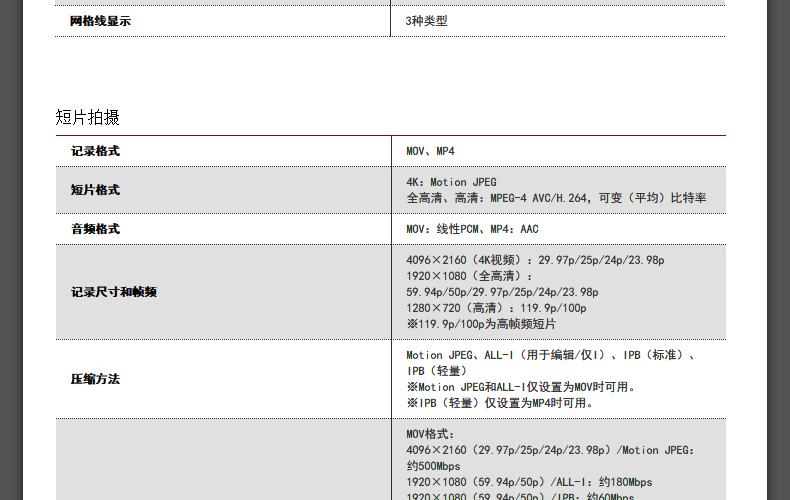Click the note '※IPB (轻量) 仅设置为MP4时可用'
The width and height of the screenshot is (790, 500).
point(500,403)
